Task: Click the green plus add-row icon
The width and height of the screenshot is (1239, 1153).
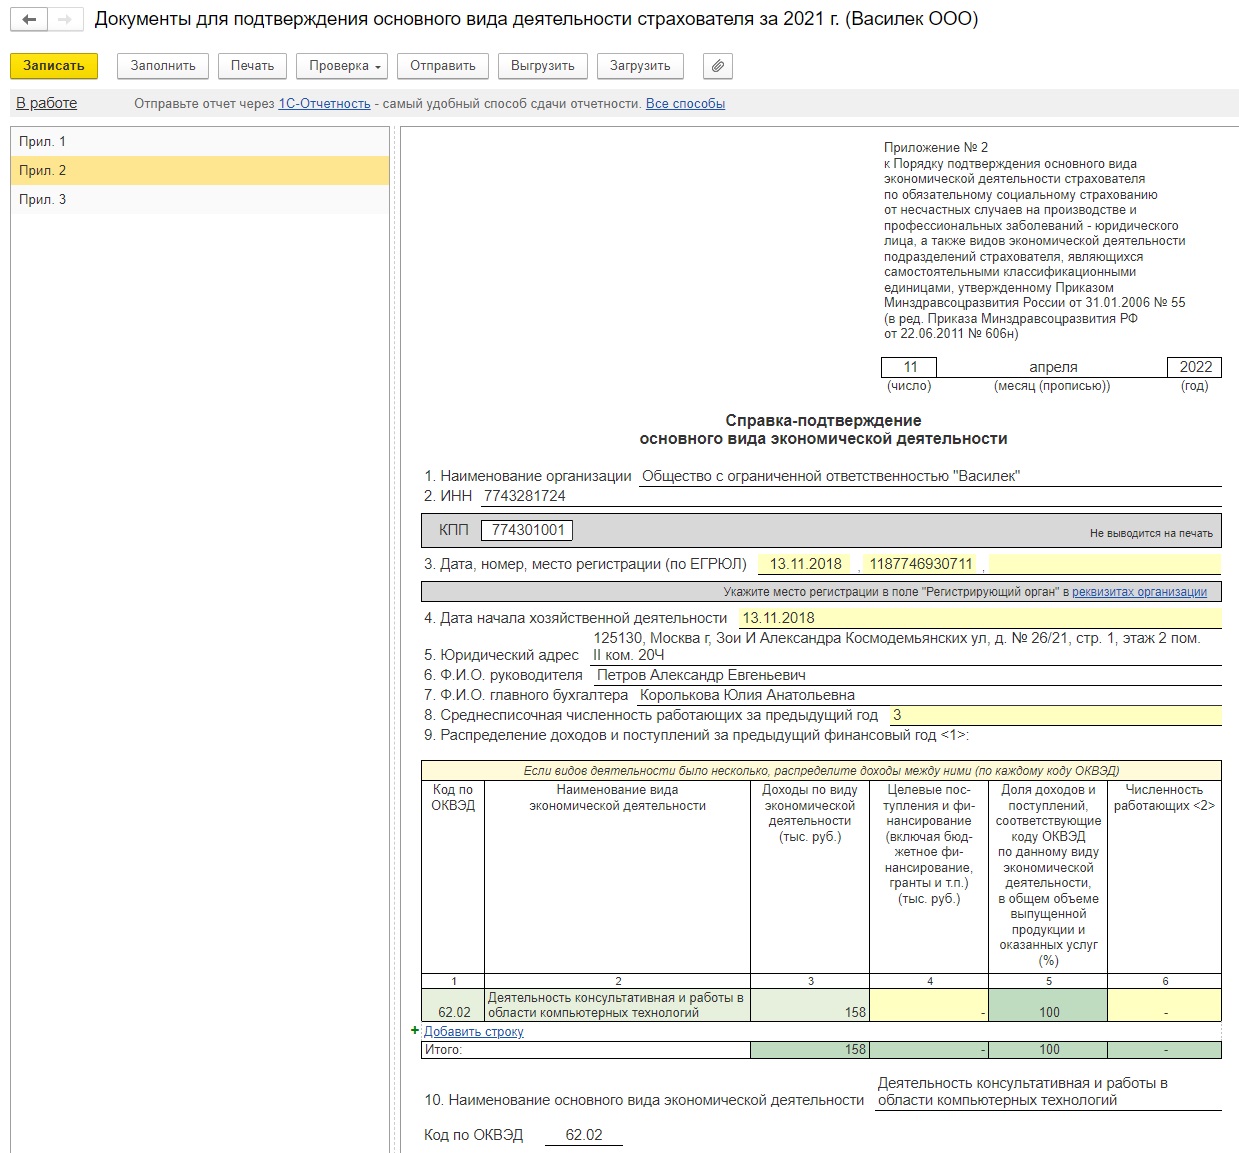Action: coord(415,1030)
